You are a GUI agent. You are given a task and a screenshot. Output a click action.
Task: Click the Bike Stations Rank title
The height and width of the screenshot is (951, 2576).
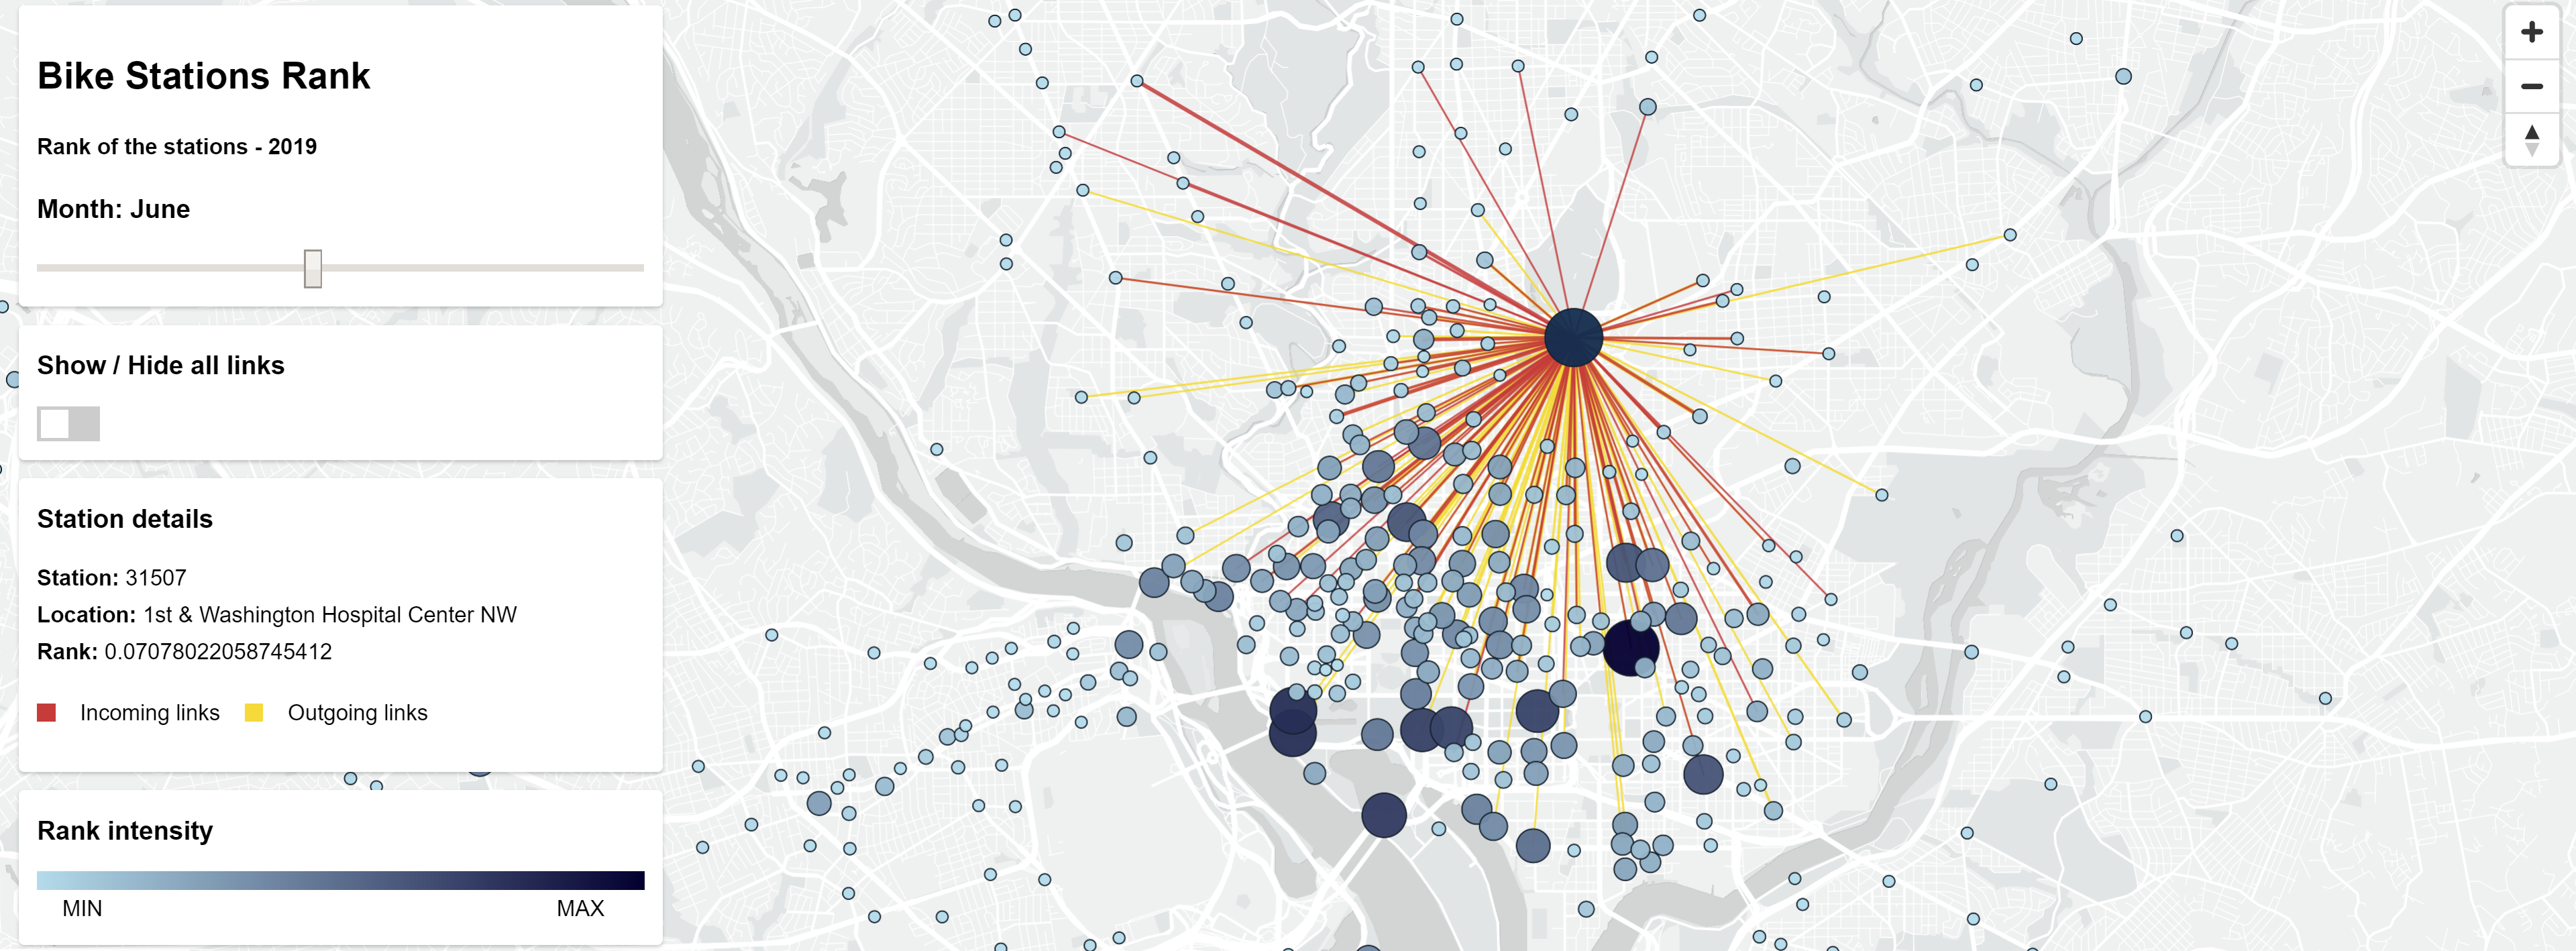coord(203,76)
